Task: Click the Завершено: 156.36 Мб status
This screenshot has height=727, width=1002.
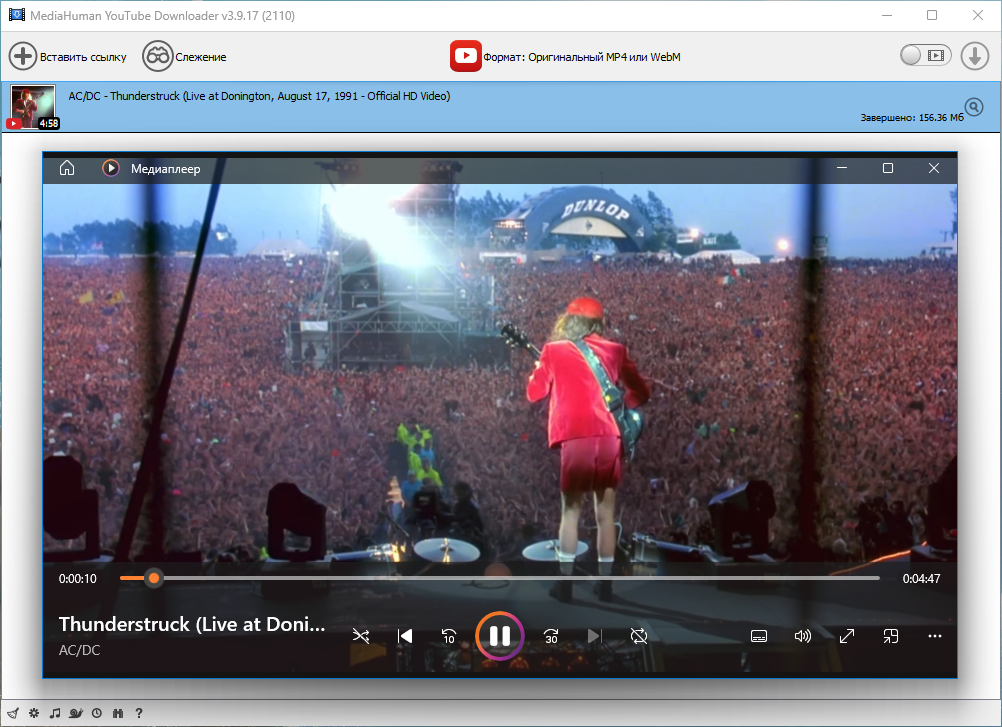Action: pyautogui.click(x=912, y=118)
